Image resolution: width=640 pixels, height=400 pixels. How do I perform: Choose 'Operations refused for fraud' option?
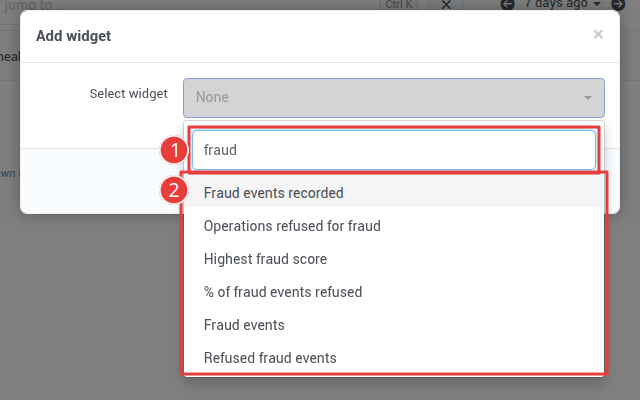tap(394, 226)
